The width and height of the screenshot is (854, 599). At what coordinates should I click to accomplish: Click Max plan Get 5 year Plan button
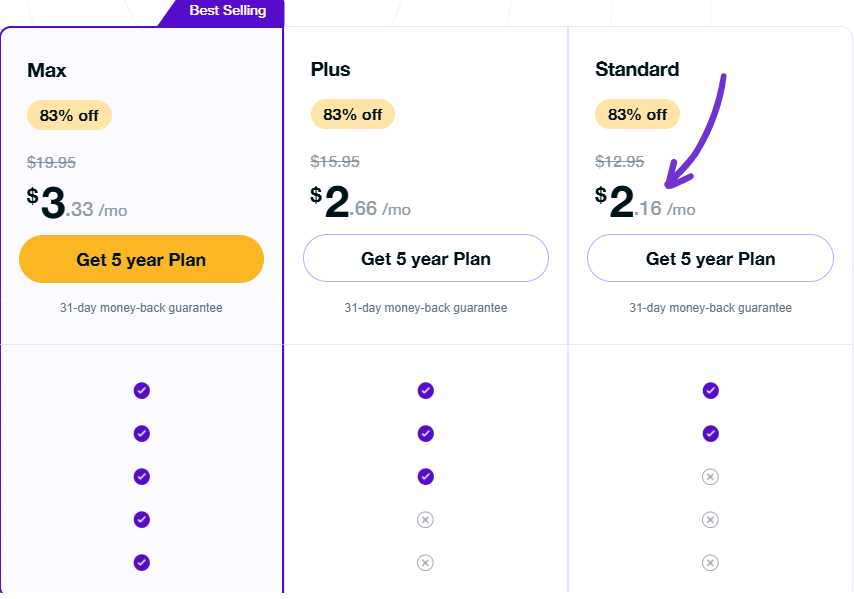[141, 260]
